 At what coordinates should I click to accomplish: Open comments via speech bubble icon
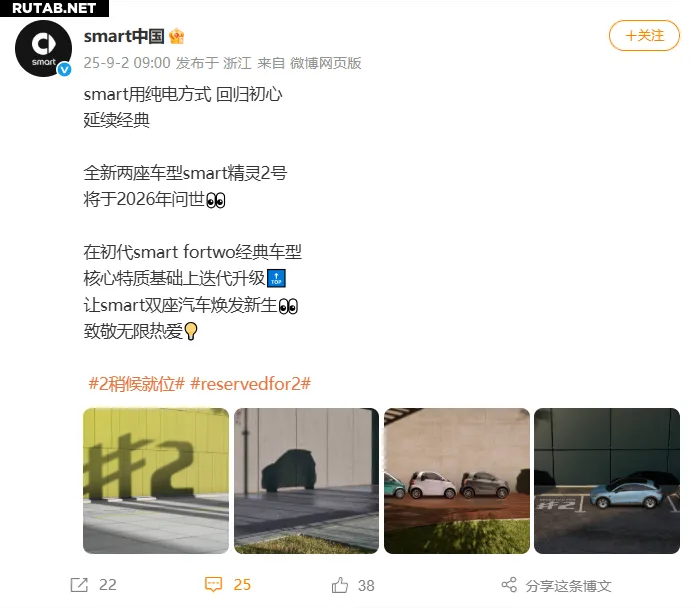point(213,585)
